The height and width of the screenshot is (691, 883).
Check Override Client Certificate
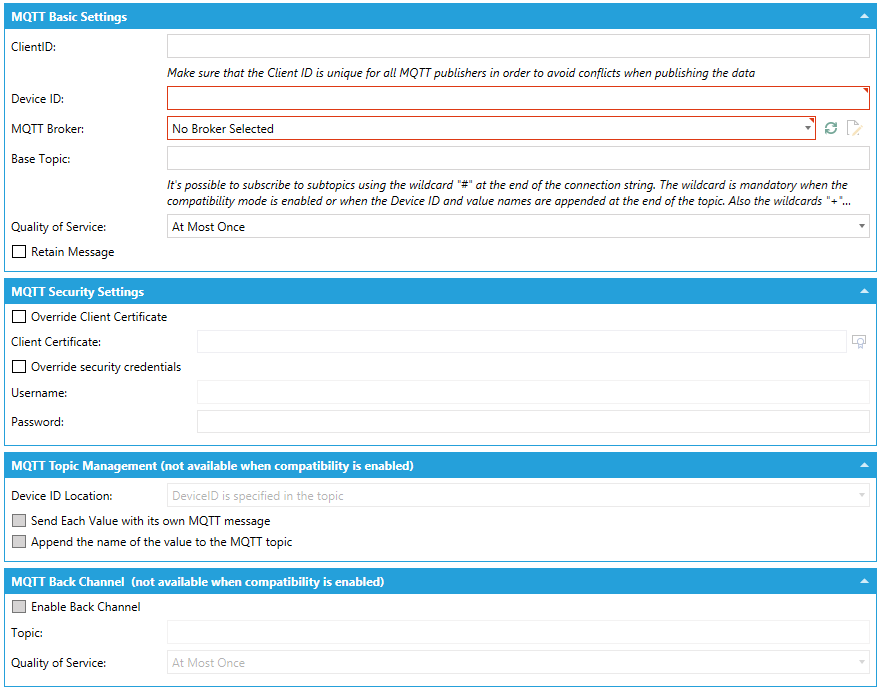pyautogui.click(x=19, y=317)
